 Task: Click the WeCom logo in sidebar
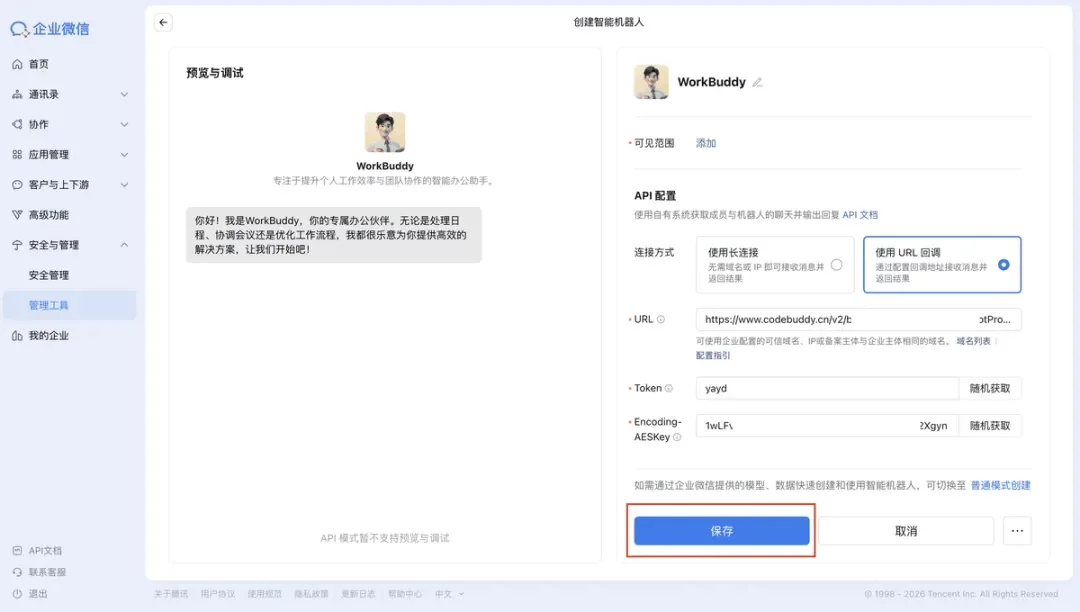50,29
